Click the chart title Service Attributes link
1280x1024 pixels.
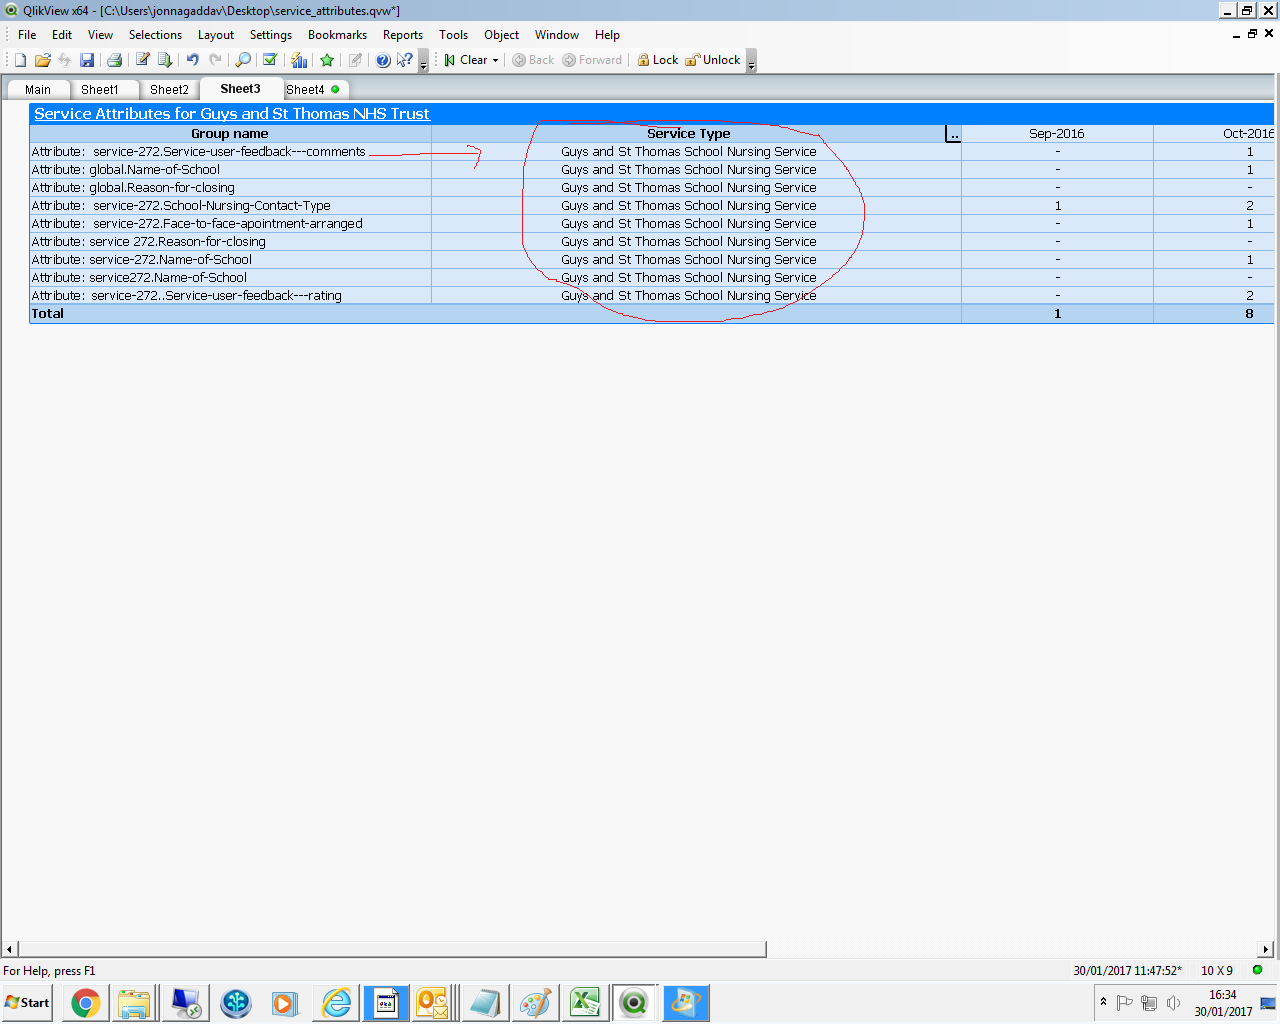pyautogui.click(x=232, y=114)
